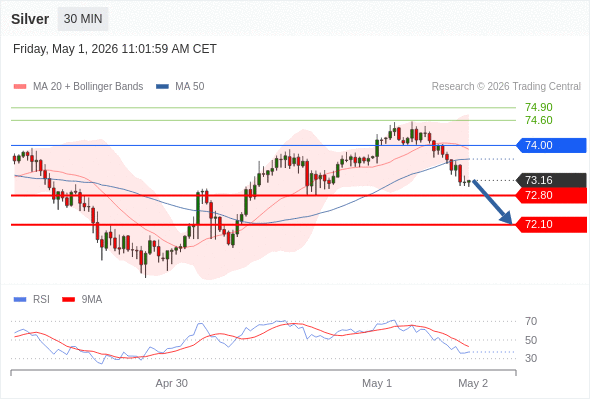The height and width of the screenshot is (400, 590).
Task: Click the Research © 2026 Trading Central credit
Action: tap(506, 87)
